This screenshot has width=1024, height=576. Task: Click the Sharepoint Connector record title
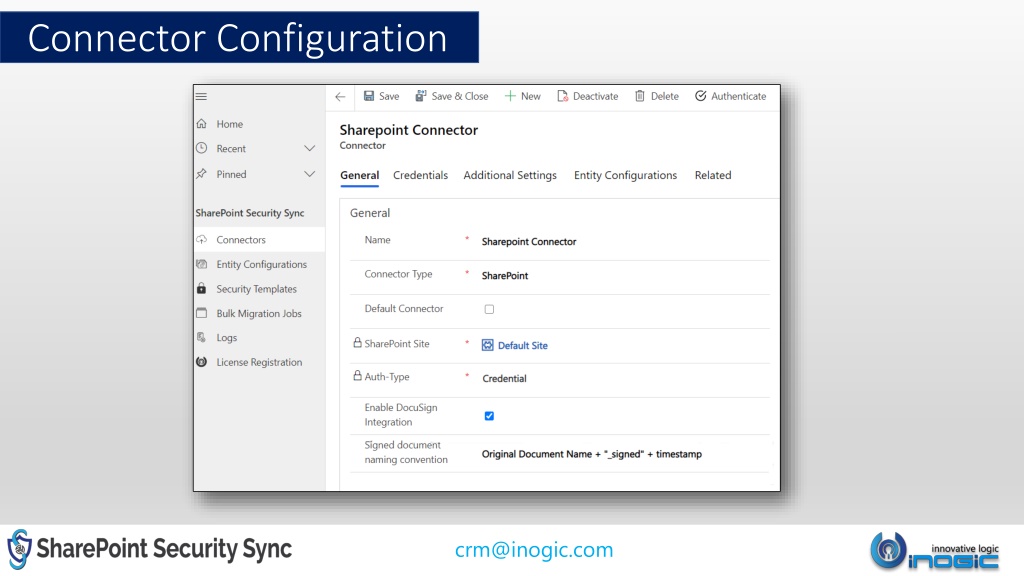coord(409,130)
